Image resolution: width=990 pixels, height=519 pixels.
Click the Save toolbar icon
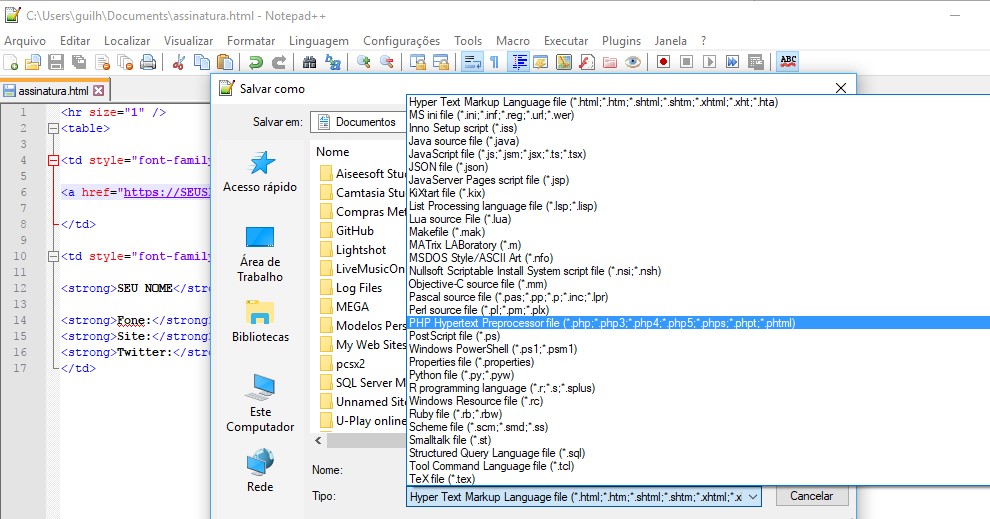coord(56,62)
